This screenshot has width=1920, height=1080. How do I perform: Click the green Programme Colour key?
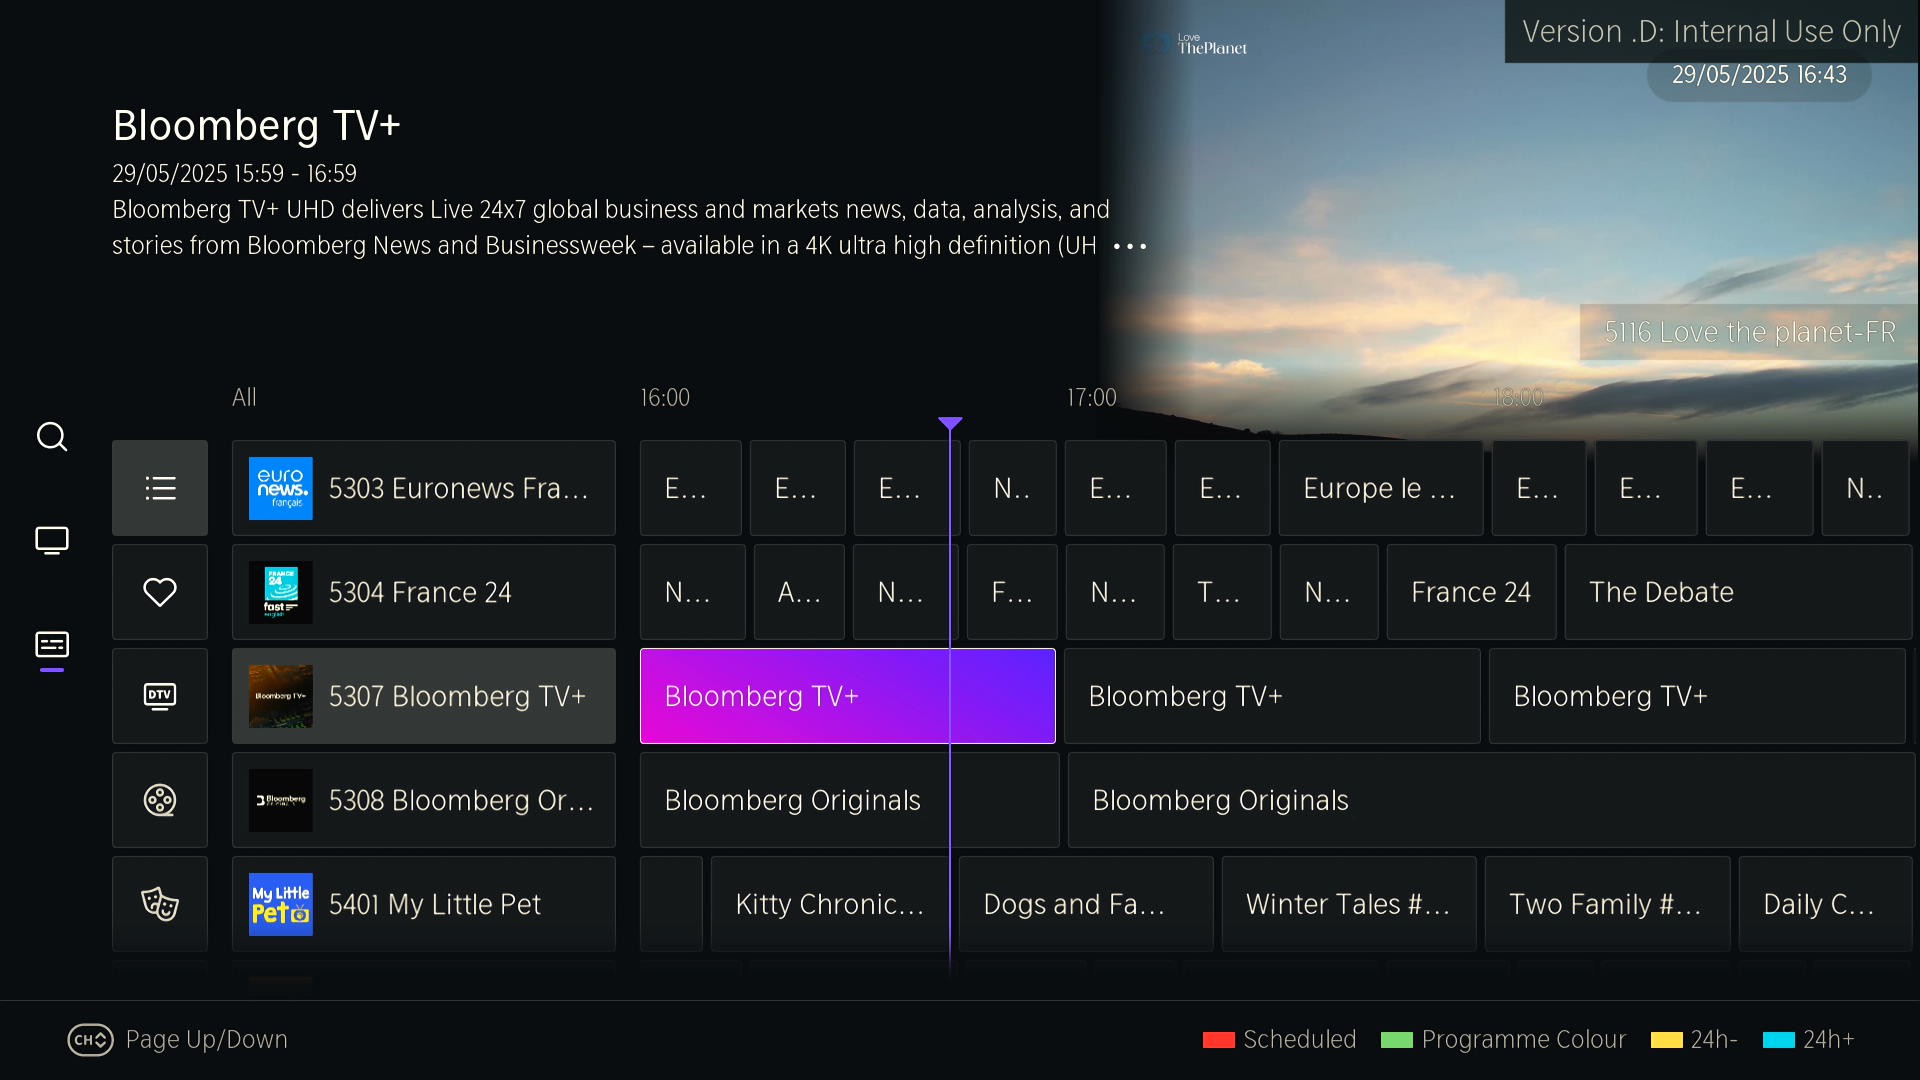pyautogui.click(x=1397, y=1040)
